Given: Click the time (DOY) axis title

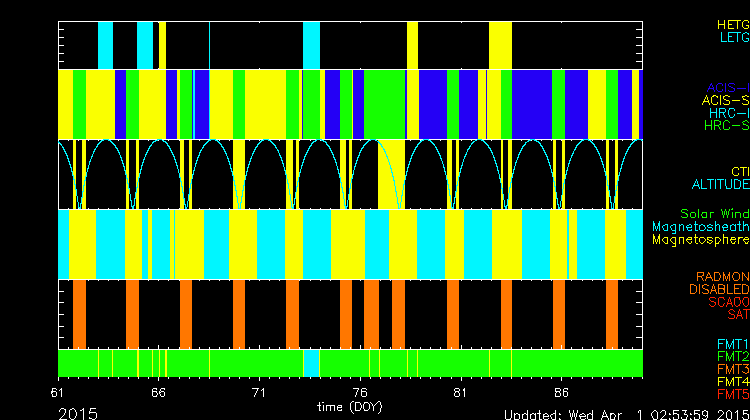Looking at the screenshot, I should (346, 407).
